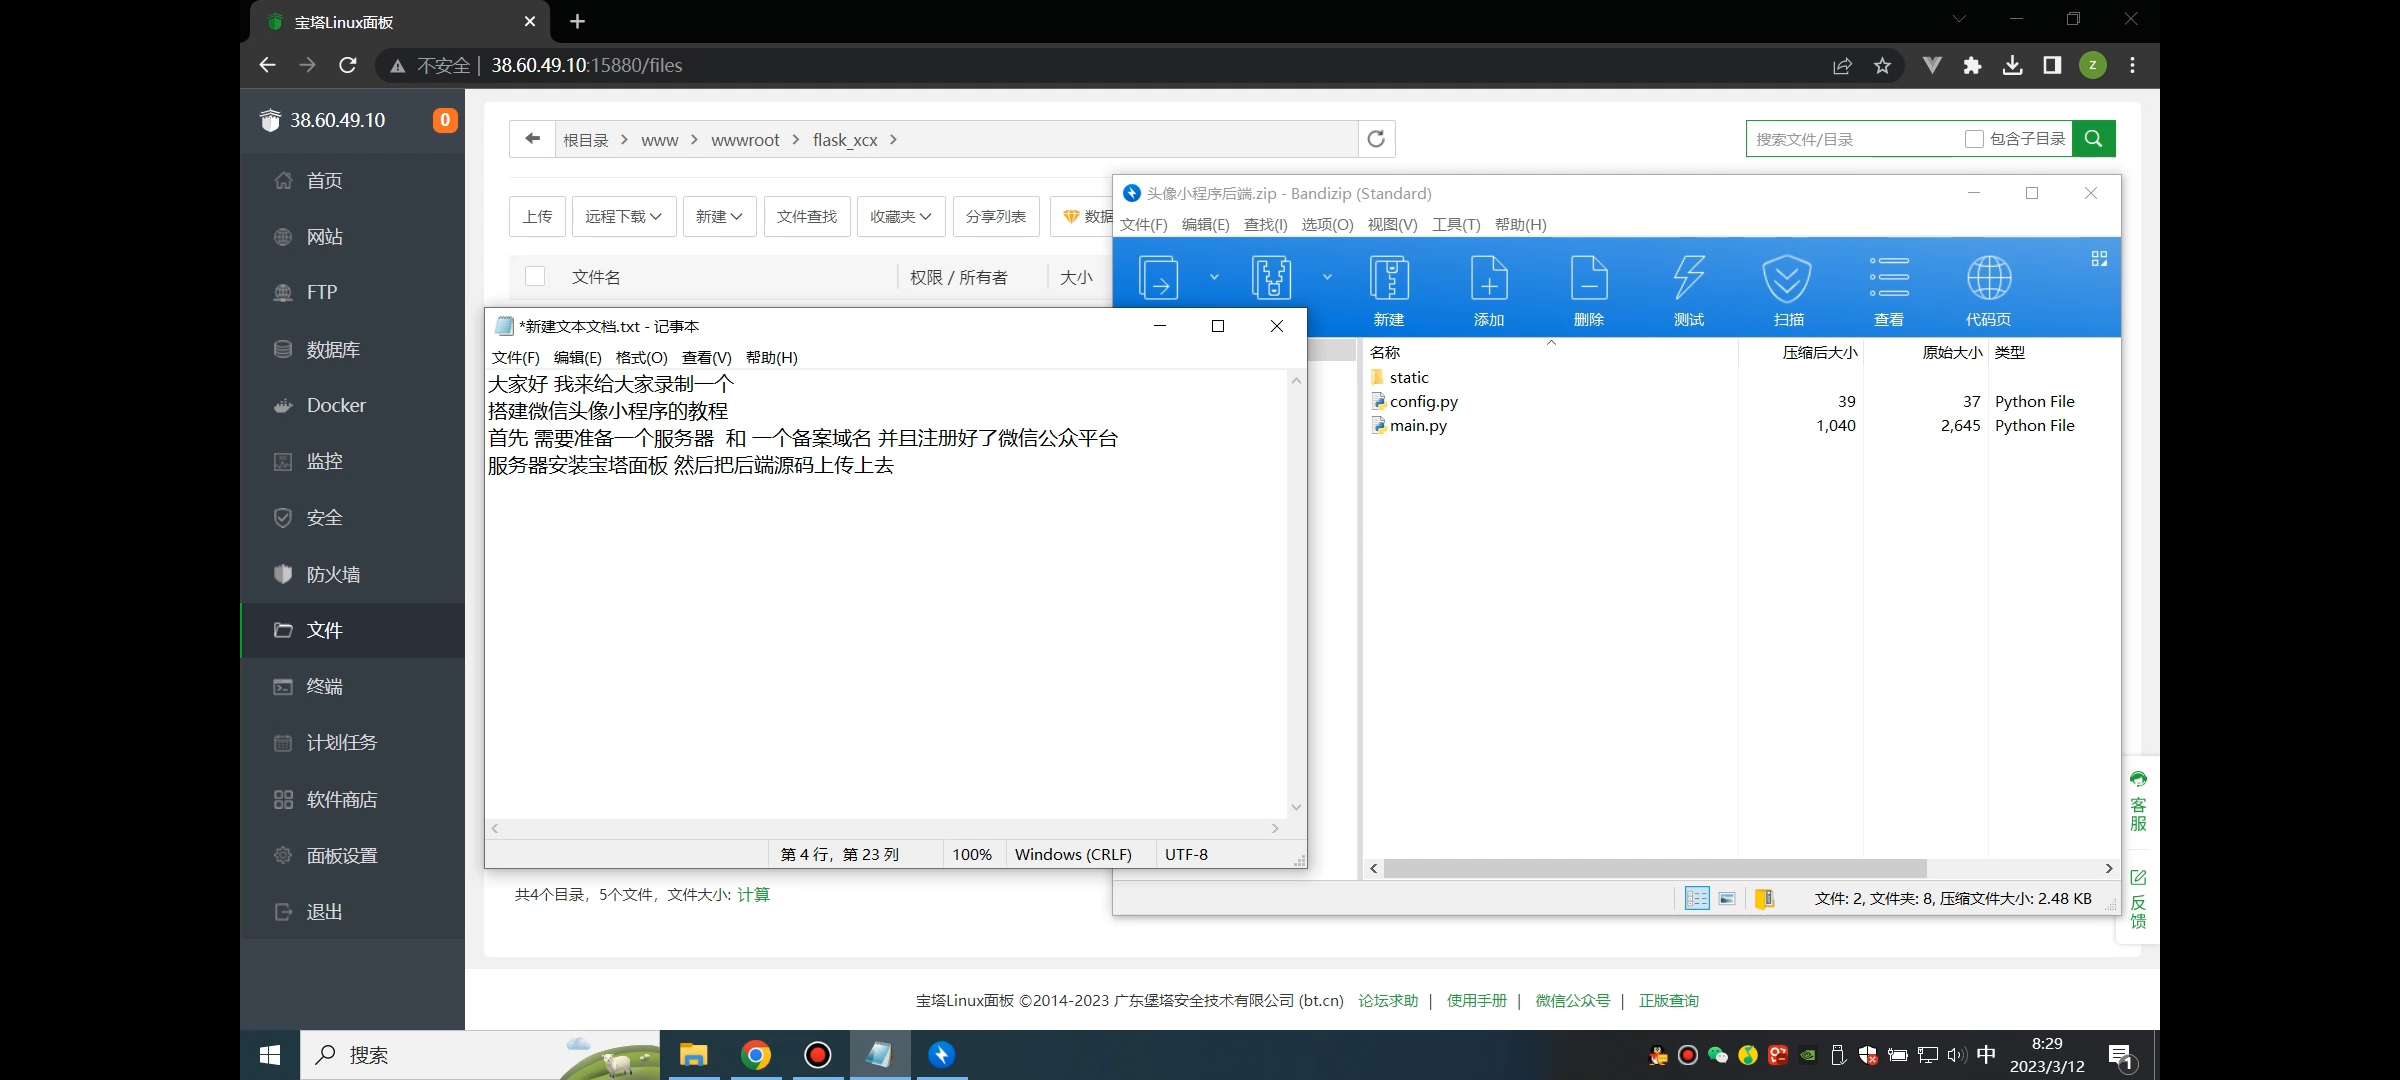Open Chrome from the taskbar
The height and width of the screenshot is (1080, 2400).
coord(756,1055)
